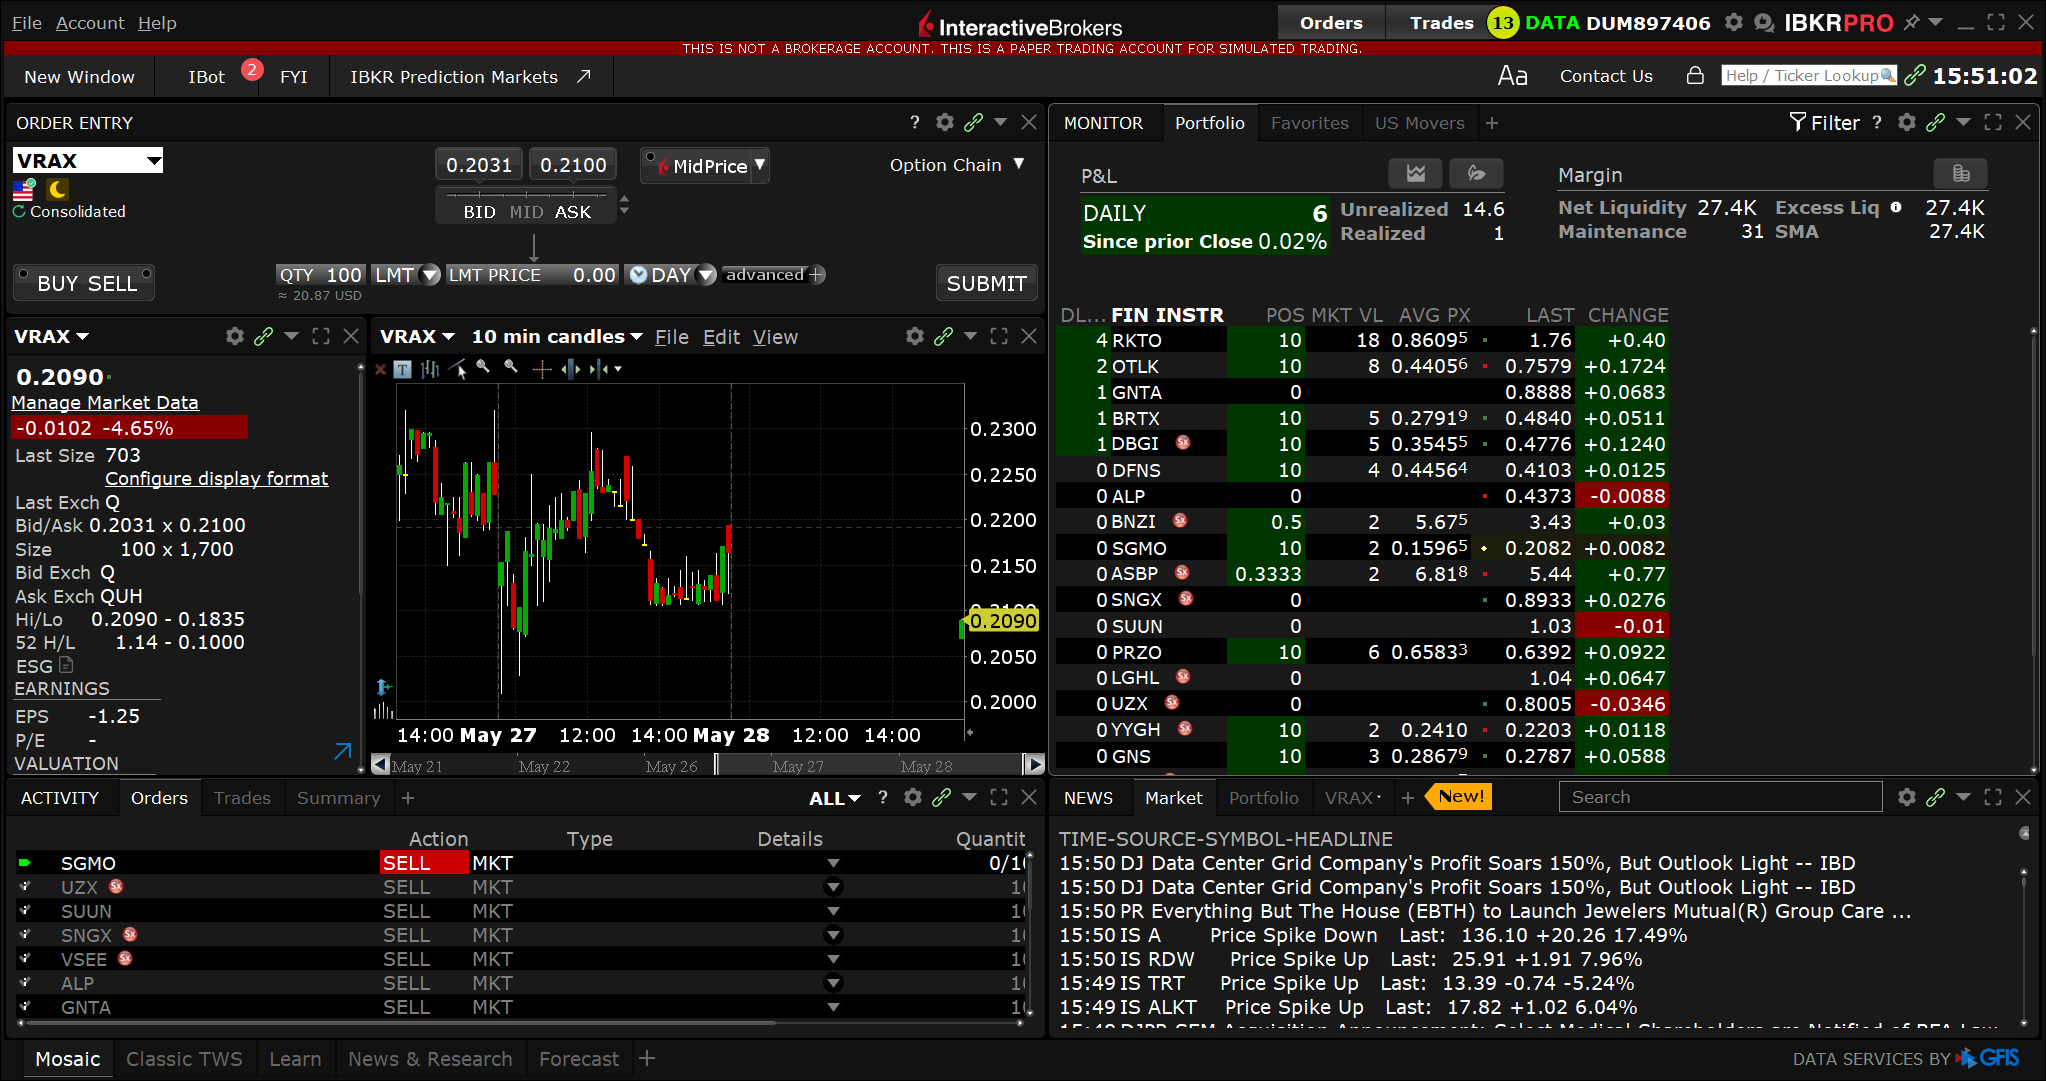Click the green link icon beside the clock
Image resolution: width=2046 pixels, height=1081 pixels.
(x=1915, y=76)
